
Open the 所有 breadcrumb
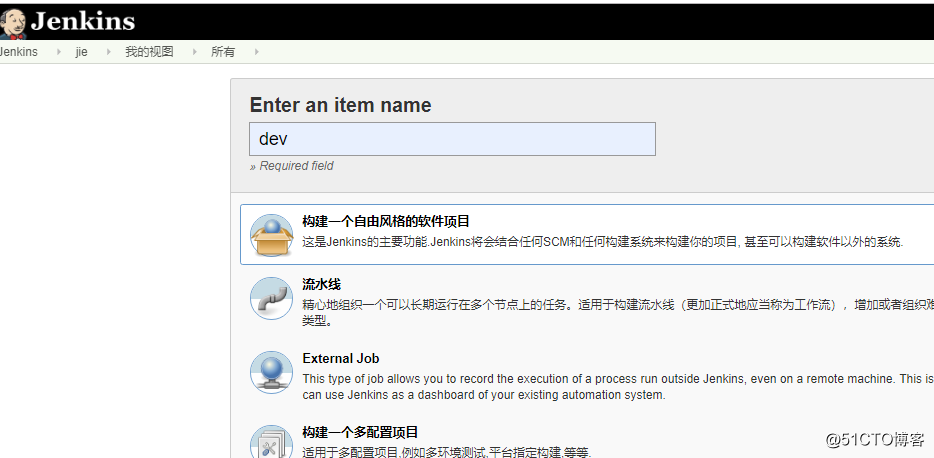click(223, 52)
